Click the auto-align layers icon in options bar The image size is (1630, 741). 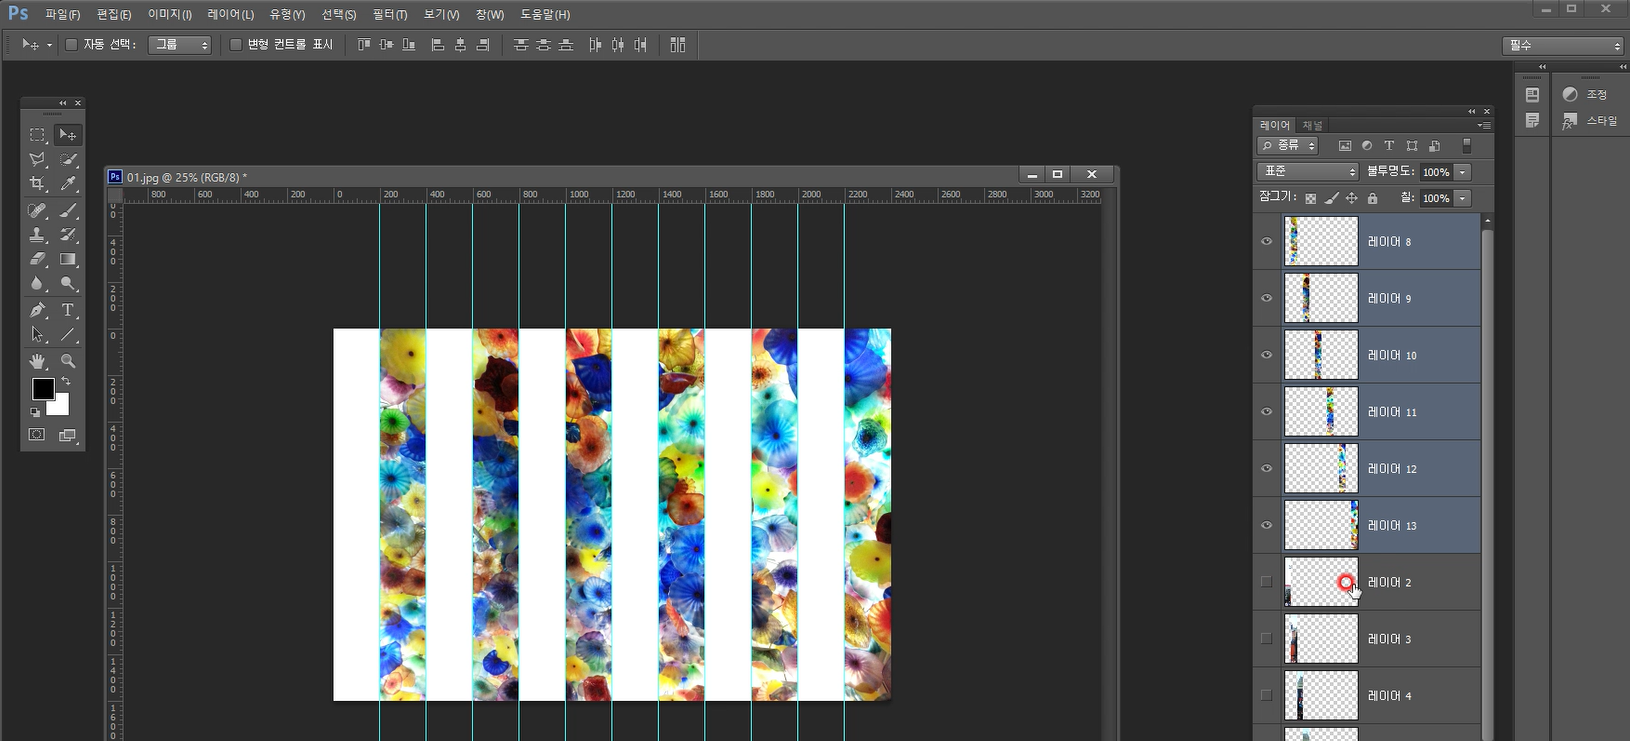tap(678, 45)
